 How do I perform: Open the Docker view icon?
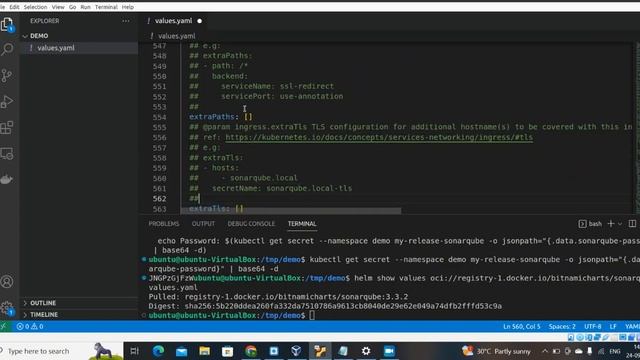(x=7, y=179)
